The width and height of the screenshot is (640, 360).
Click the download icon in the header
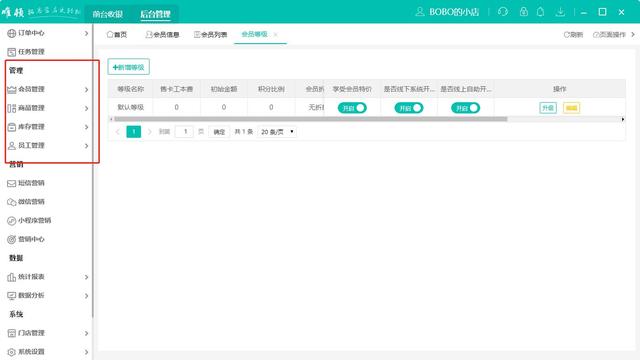[x=560, y=12]
